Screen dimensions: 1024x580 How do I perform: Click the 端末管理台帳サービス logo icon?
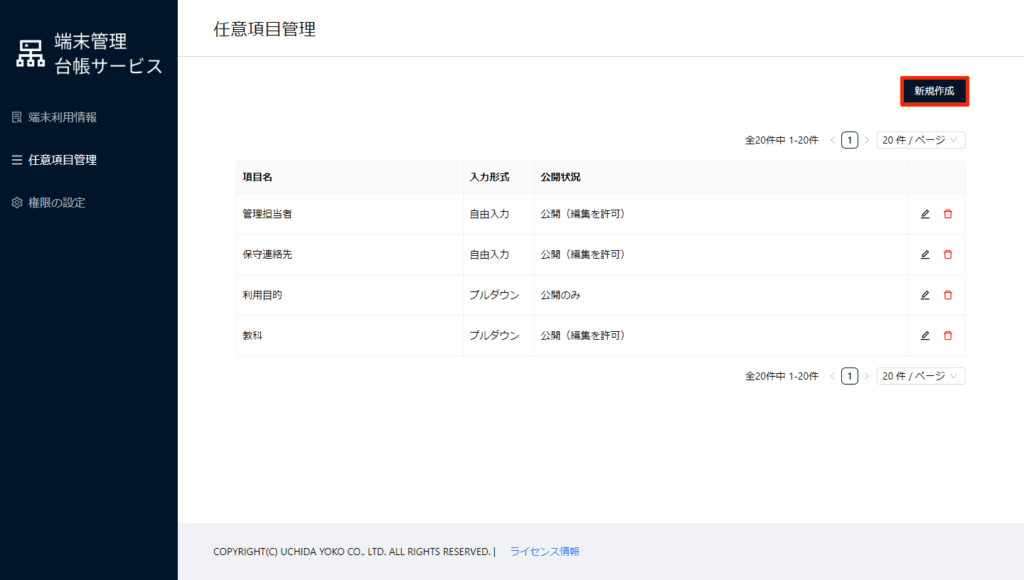tap(31, 54)
